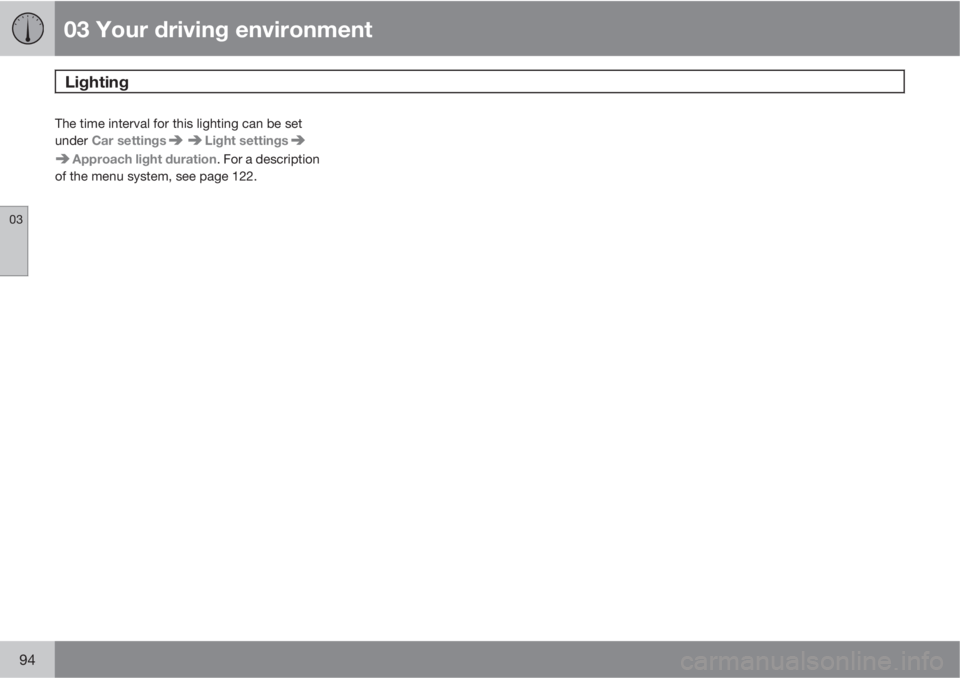This screenshot has height=678, width=960.
Task: Click the page number 94
Action: [27, 660]
